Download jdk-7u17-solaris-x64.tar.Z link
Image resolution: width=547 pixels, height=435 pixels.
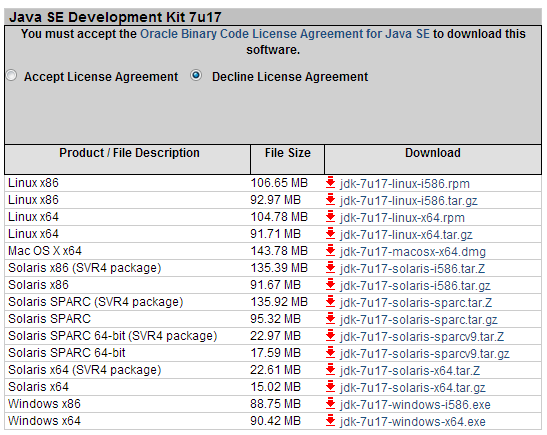click(x=410, y=370)
